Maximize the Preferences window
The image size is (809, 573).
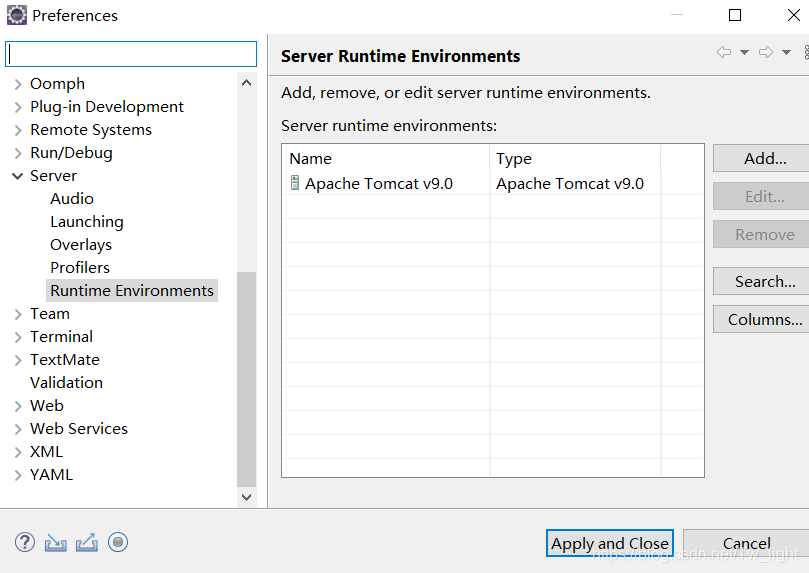[x=735, y=15]
